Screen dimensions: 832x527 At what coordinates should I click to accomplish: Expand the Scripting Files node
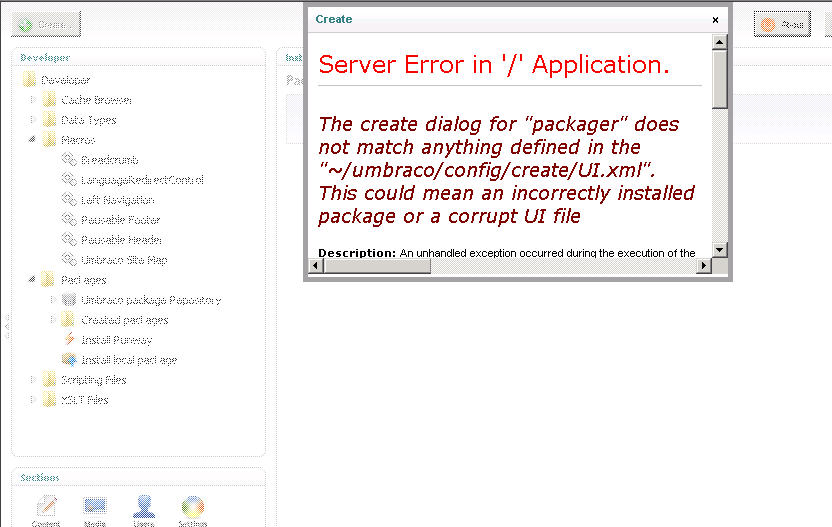click(x=32, y=379)
